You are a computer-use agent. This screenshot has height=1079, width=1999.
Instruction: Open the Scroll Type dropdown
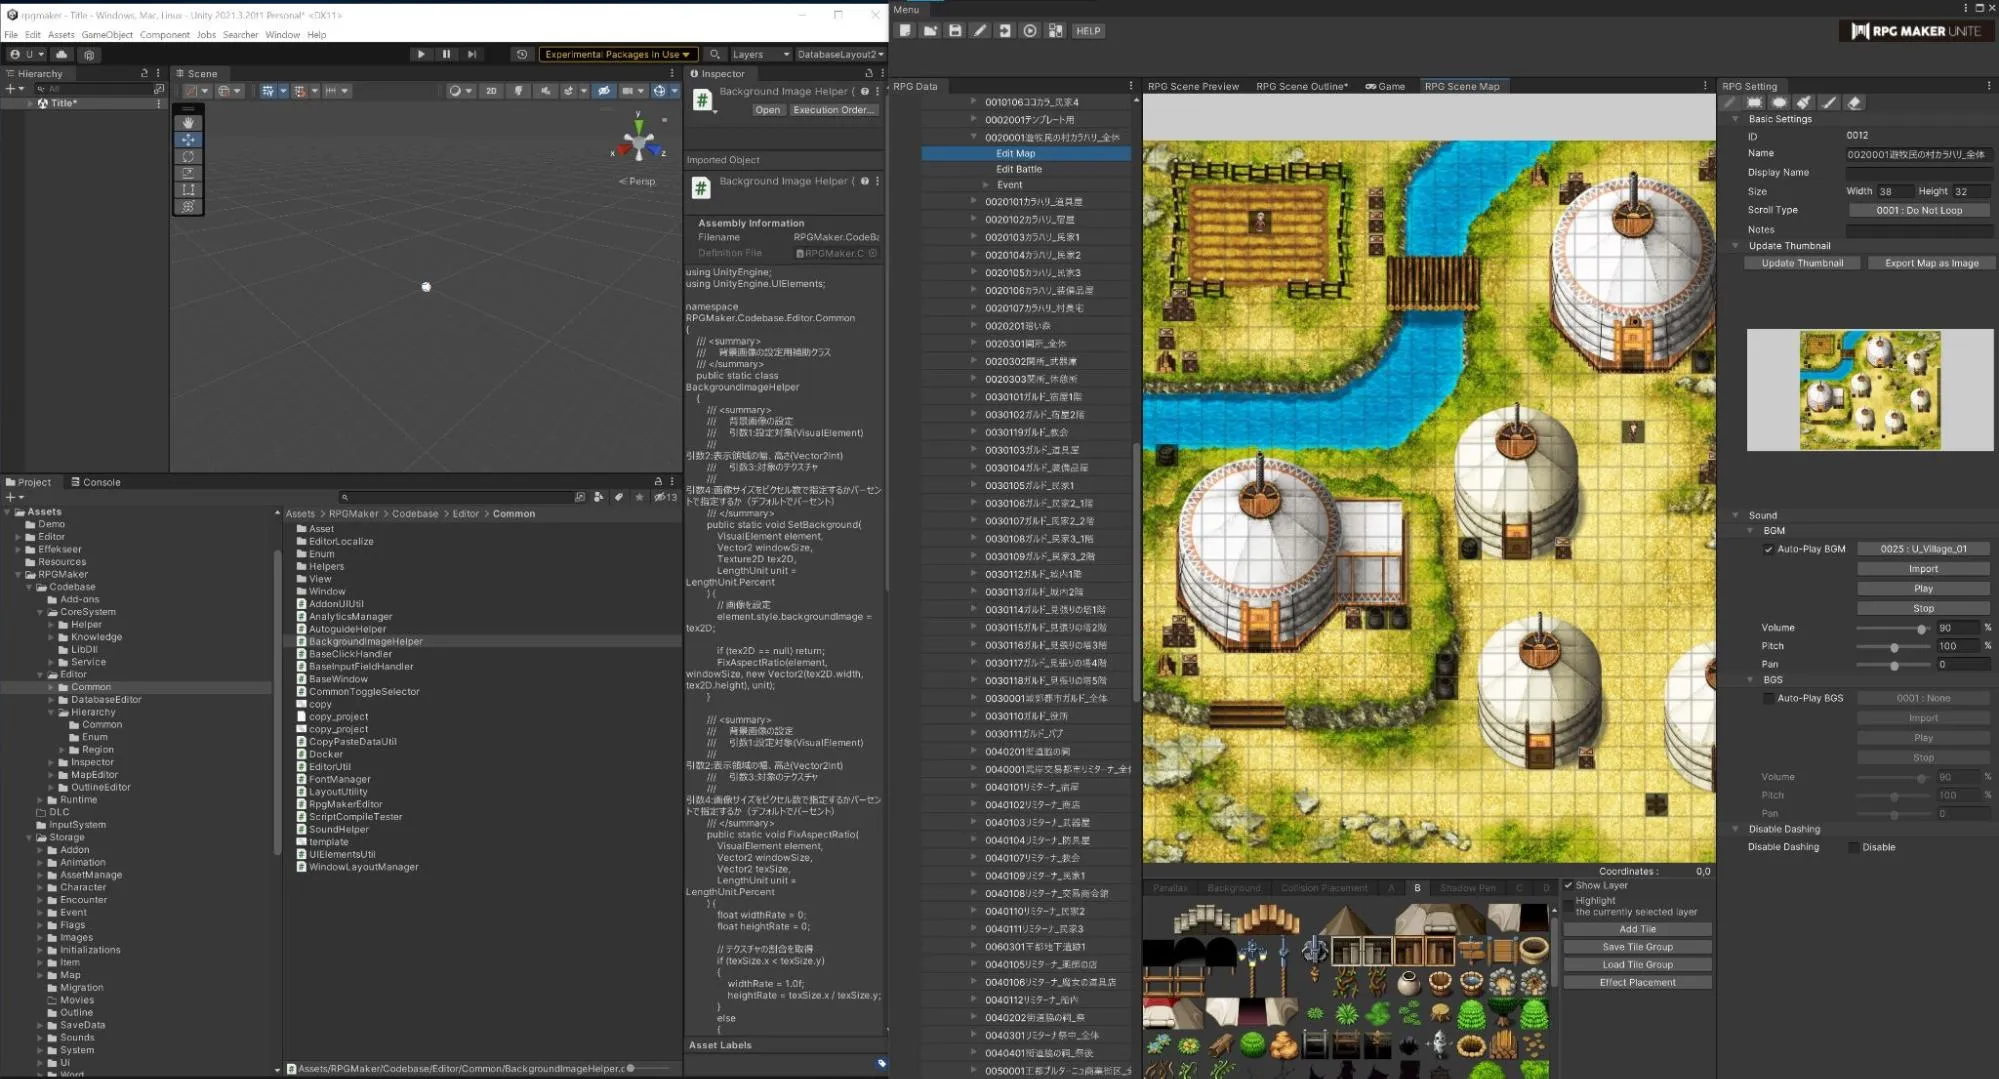click(1918, 211)
